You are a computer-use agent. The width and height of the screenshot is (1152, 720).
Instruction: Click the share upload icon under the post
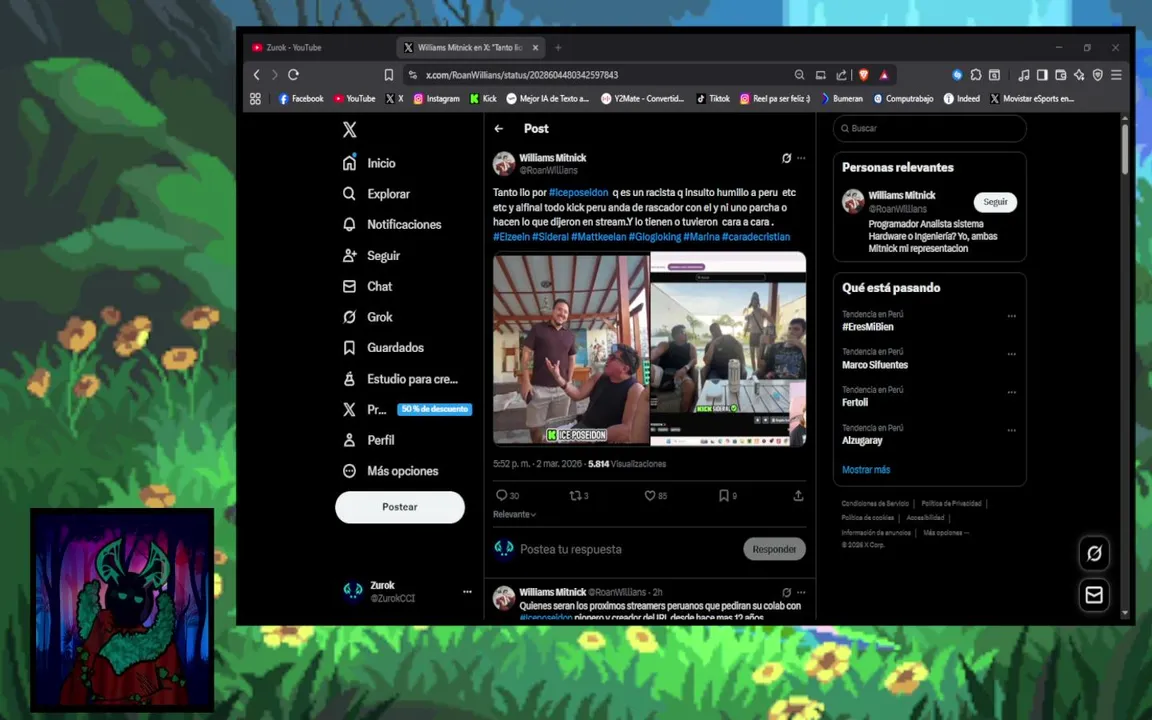tap(798, 496)
